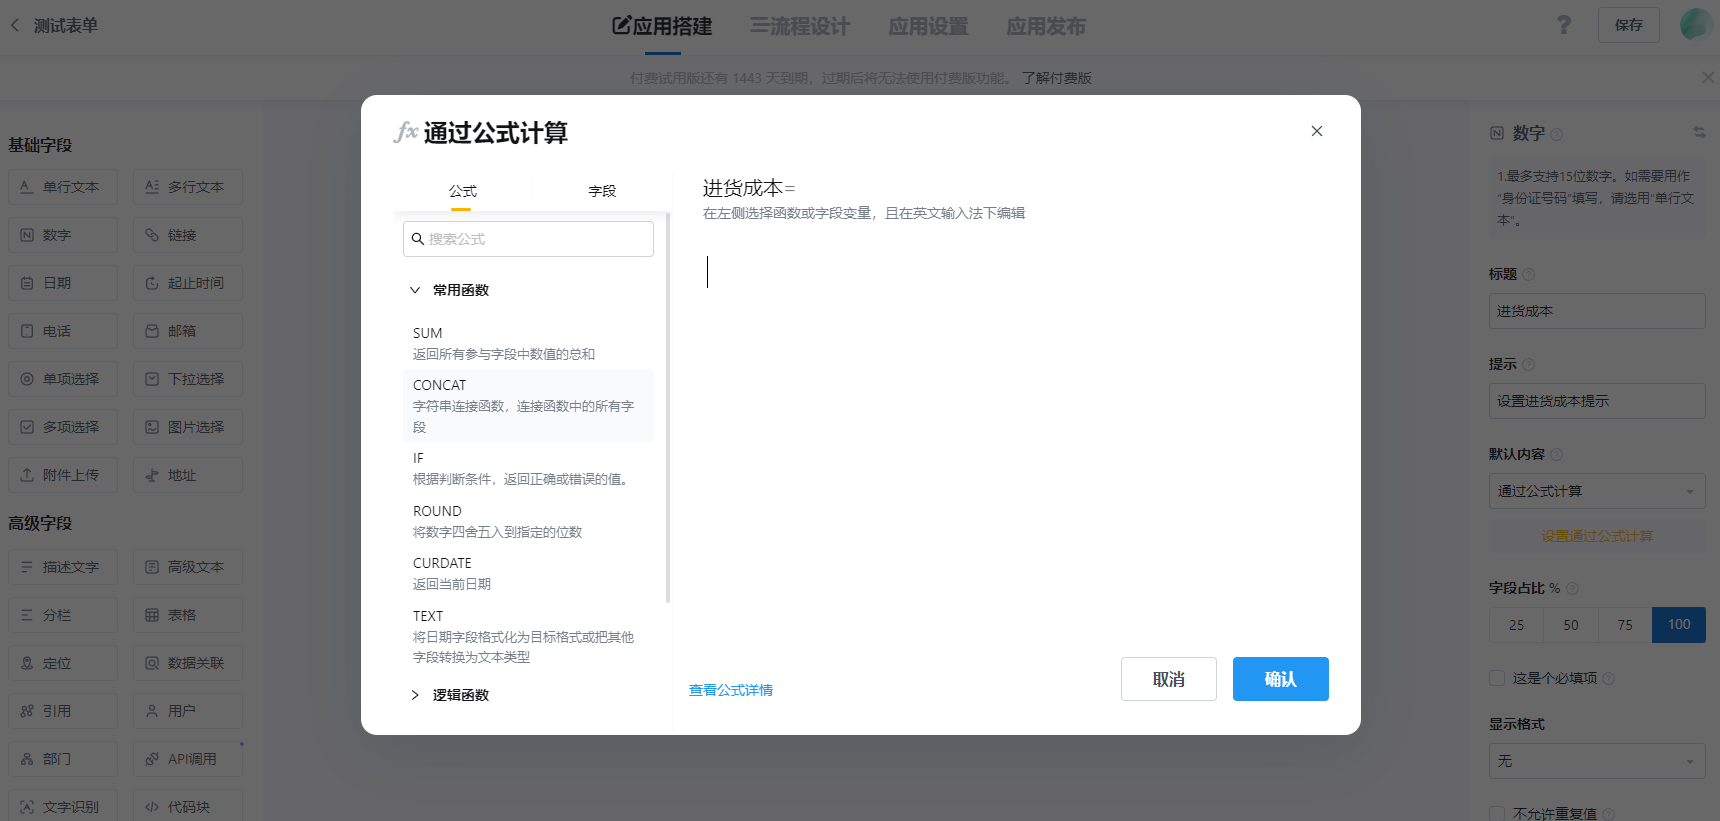Screen dimensions: 1720x821
Task: Add a 起止时间 field
Action: coord(188,283)
